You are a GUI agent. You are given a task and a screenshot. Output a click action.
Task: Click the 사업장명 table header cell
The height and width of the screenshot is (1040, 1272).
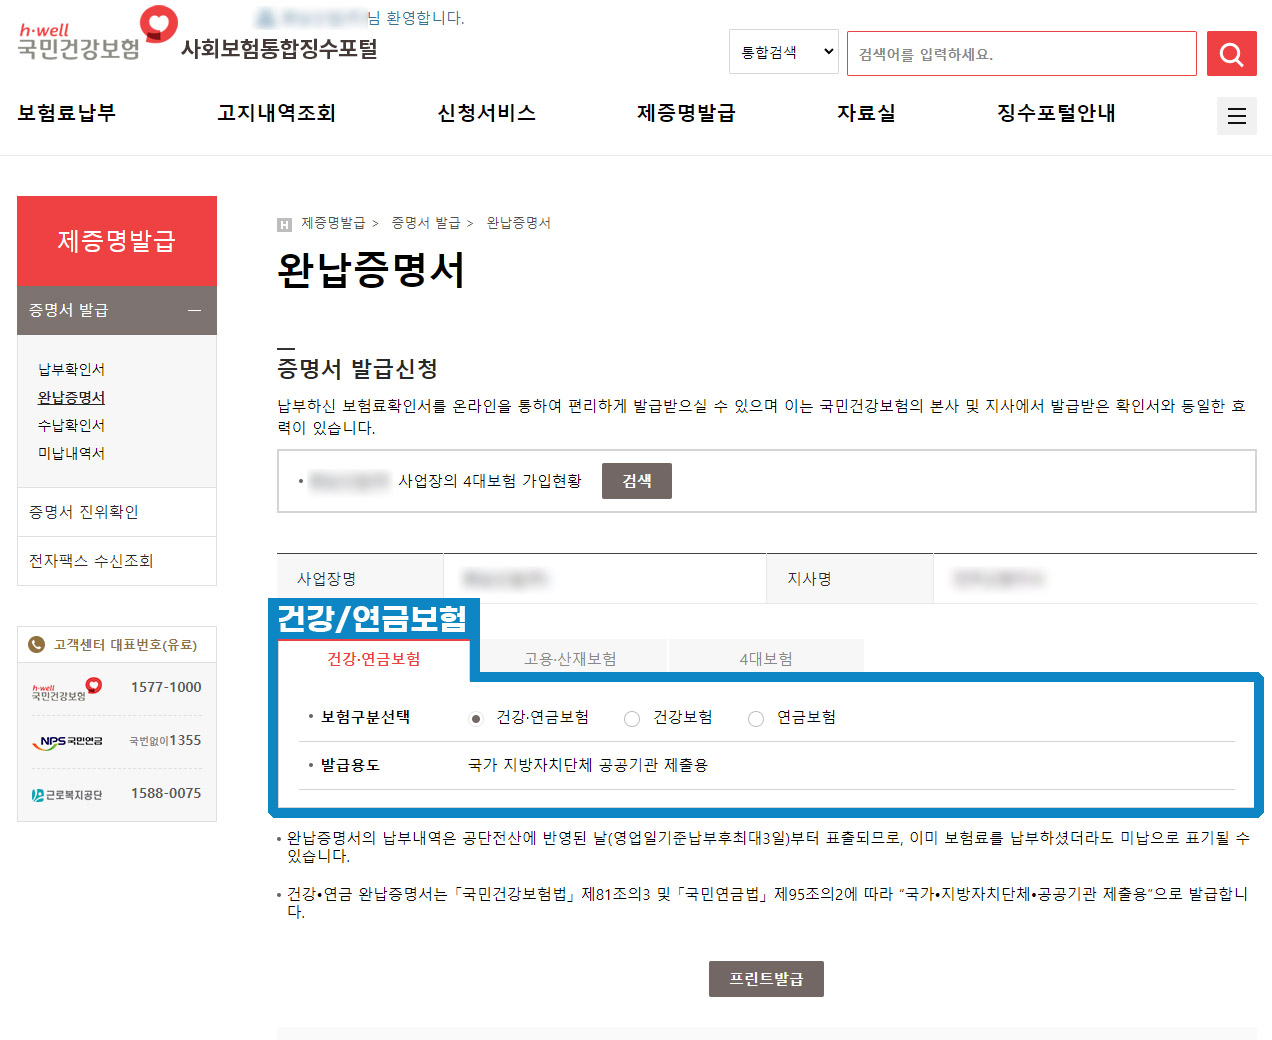[x=360, y=579]
